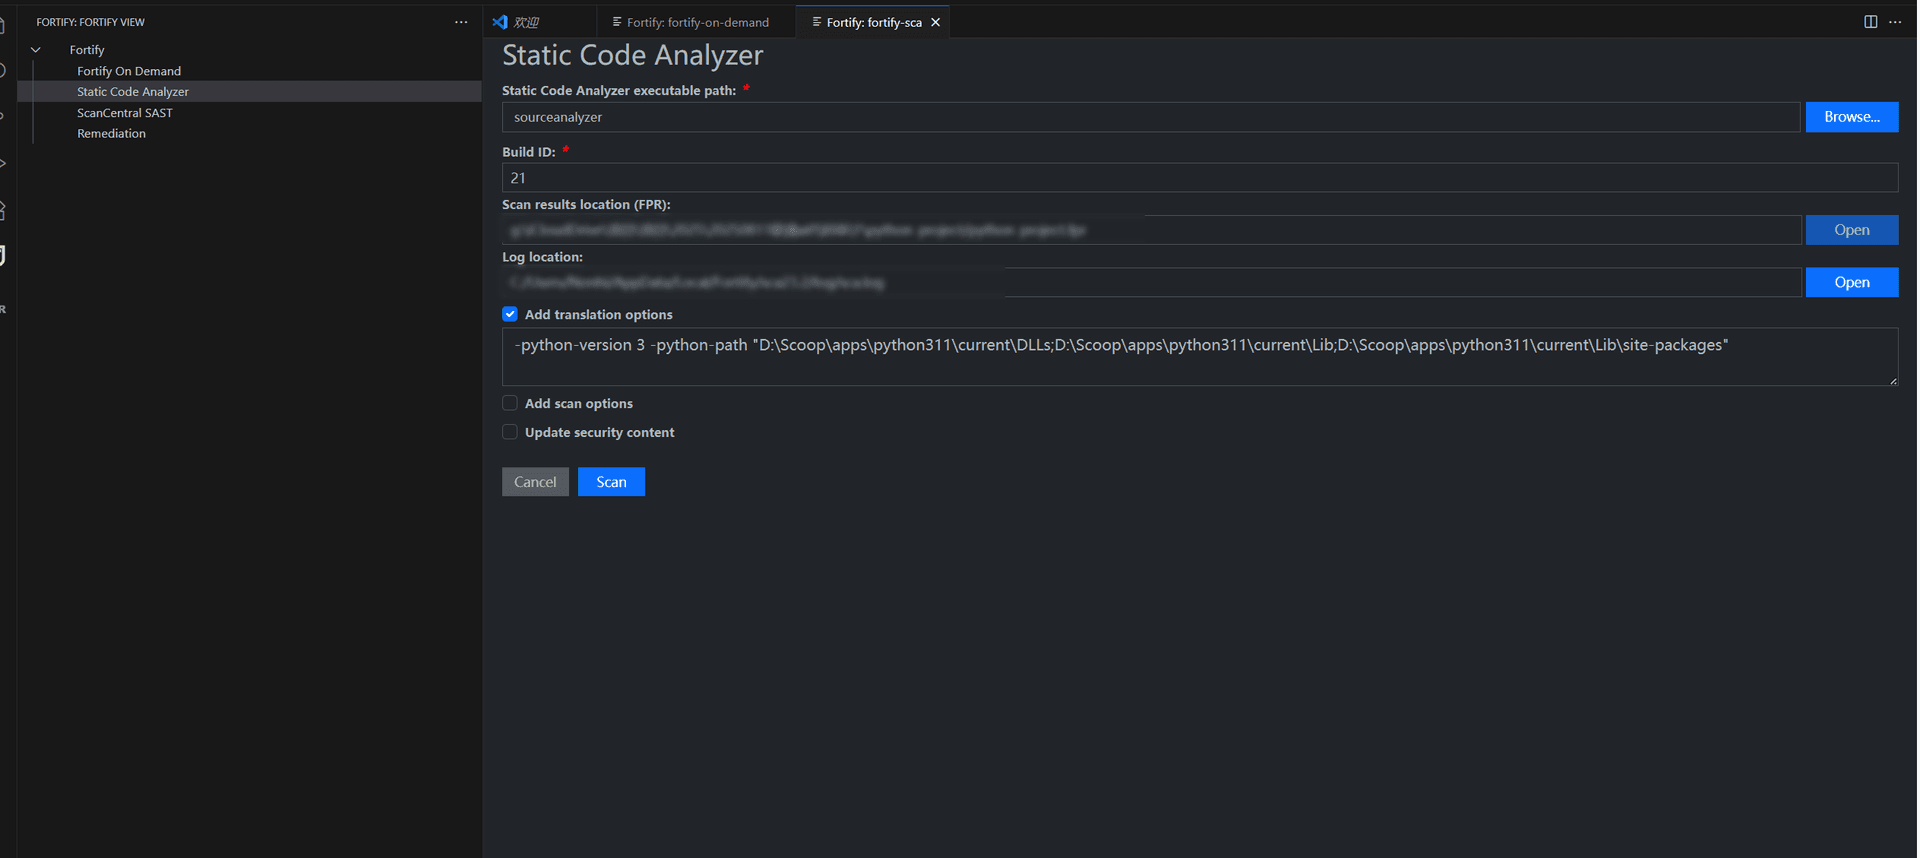1920x858 pixels.
Task: Open Extensions view in activity bar
Action: (3, 210)
